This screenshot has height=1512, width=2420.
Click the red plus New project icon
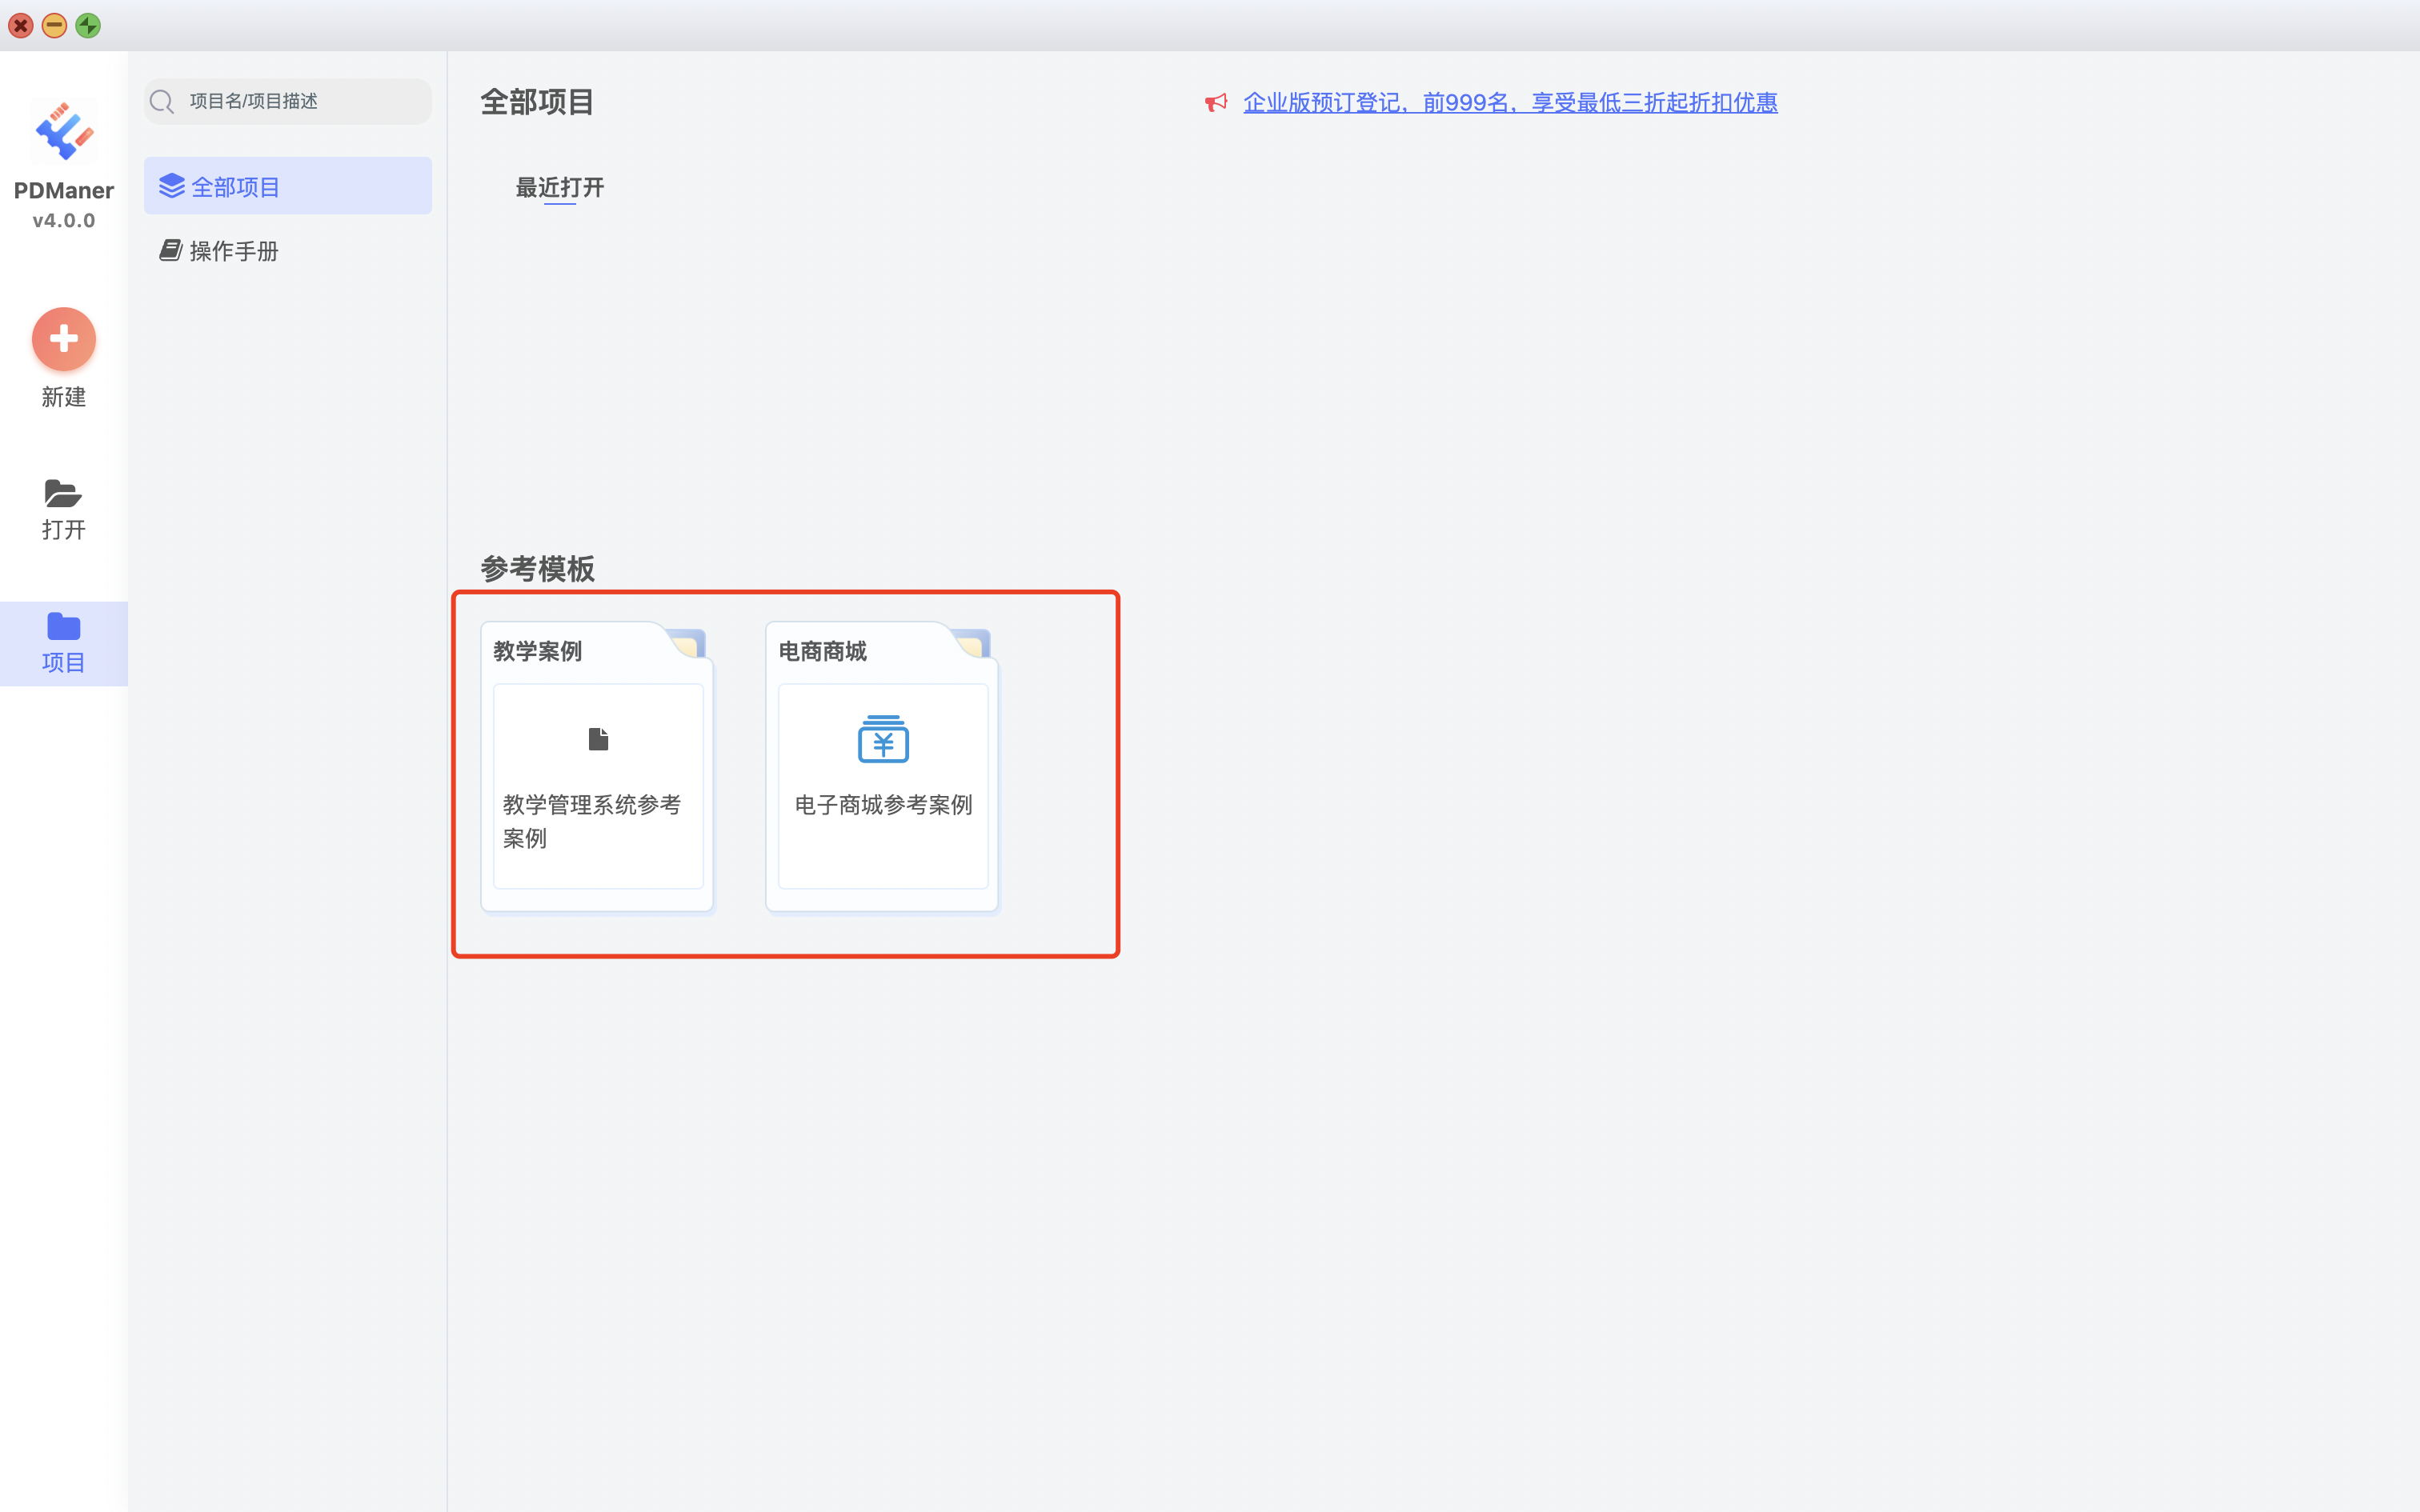click(63, 339)
